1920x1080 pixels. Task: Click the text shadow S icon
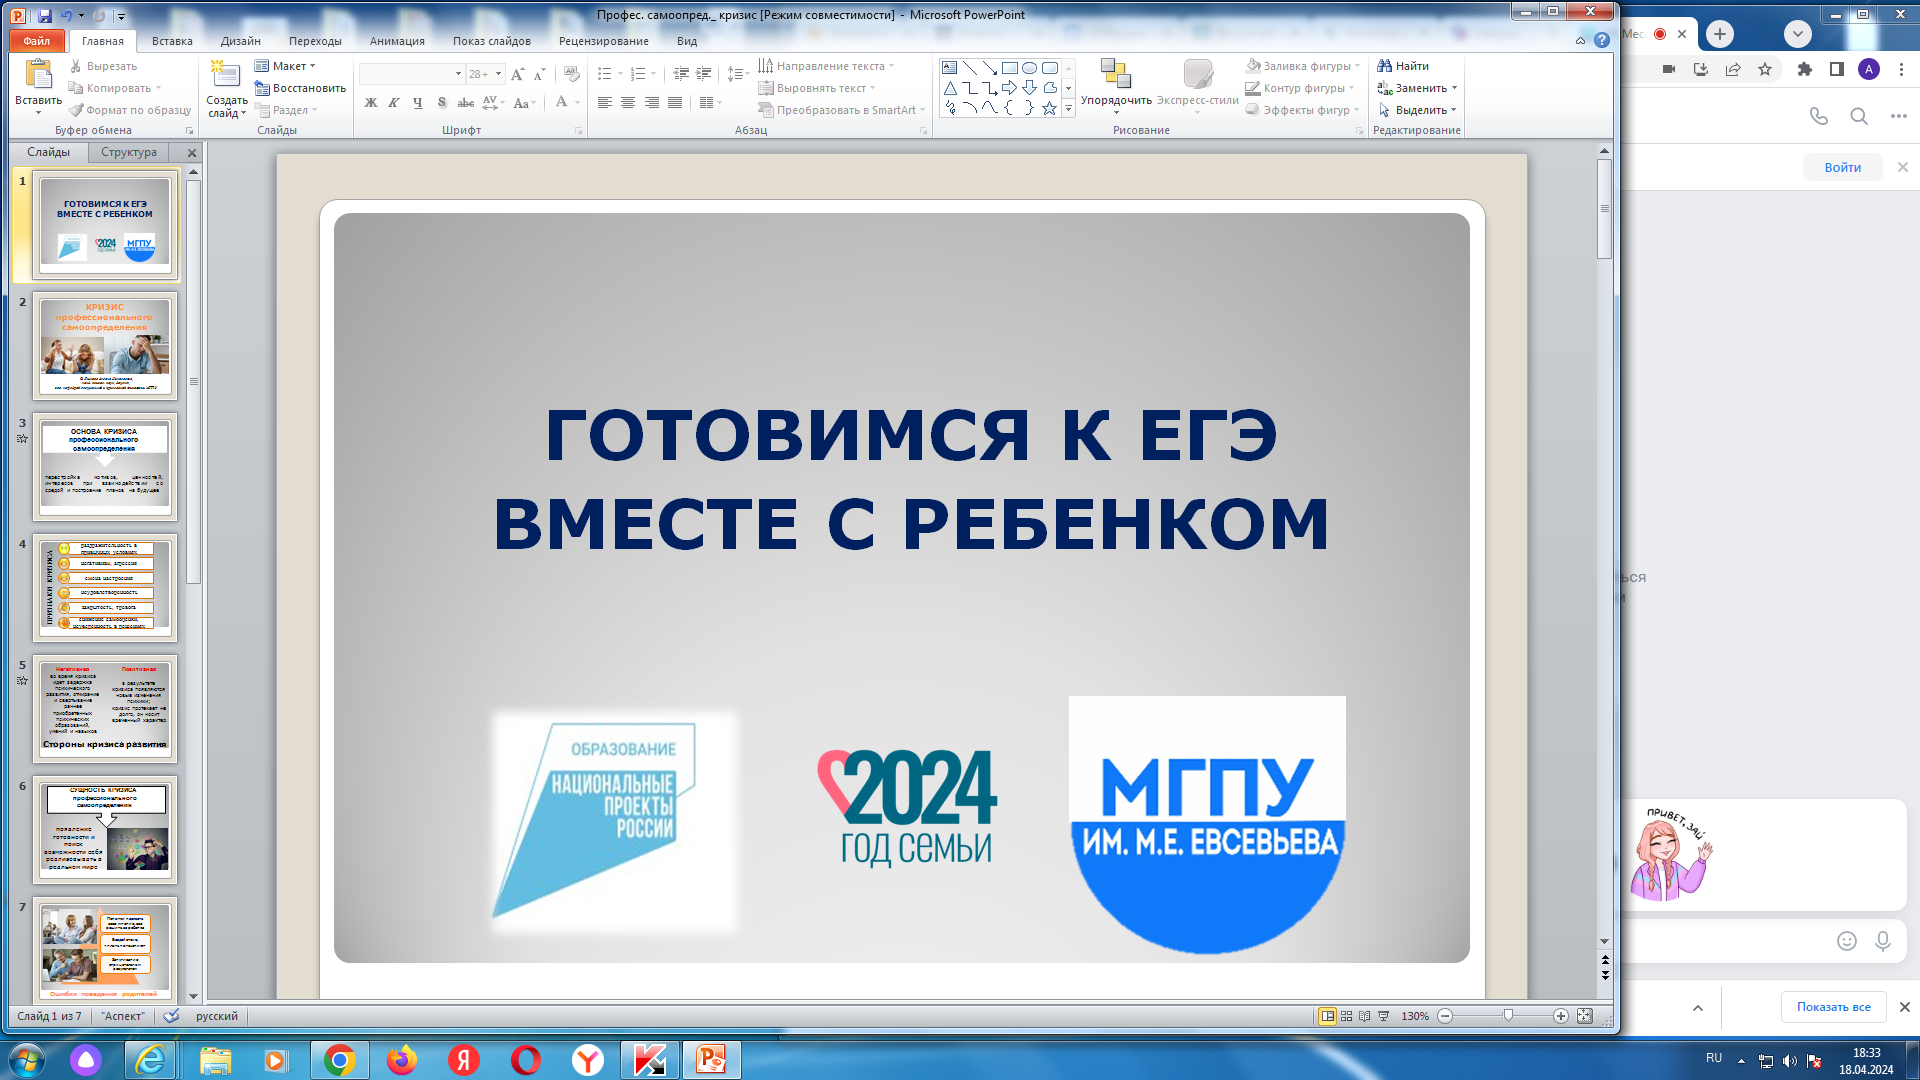click(441, 103)
